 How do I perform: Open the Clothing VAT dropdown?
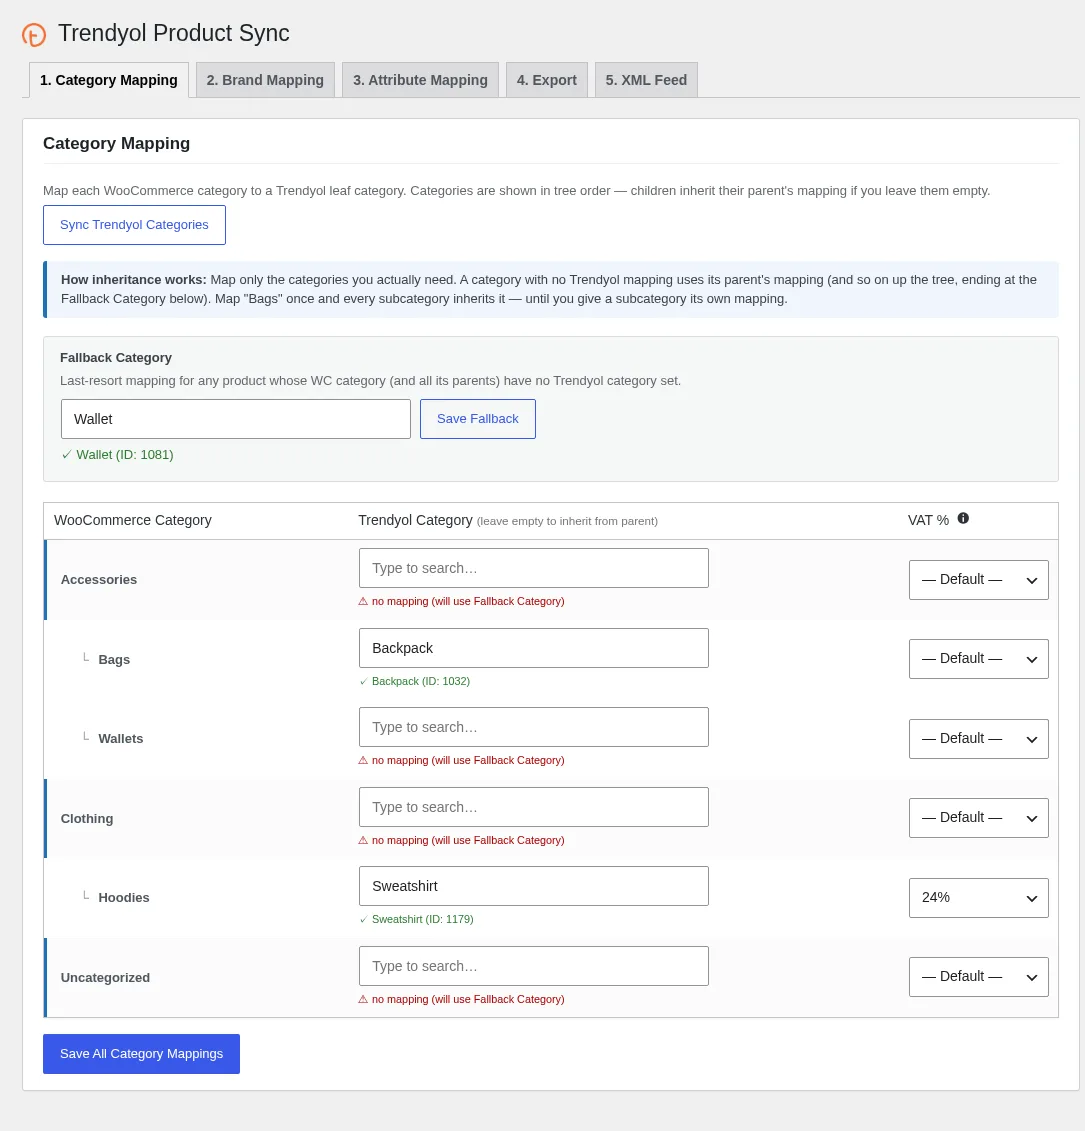pyautogui.click(x=978, y=818)
